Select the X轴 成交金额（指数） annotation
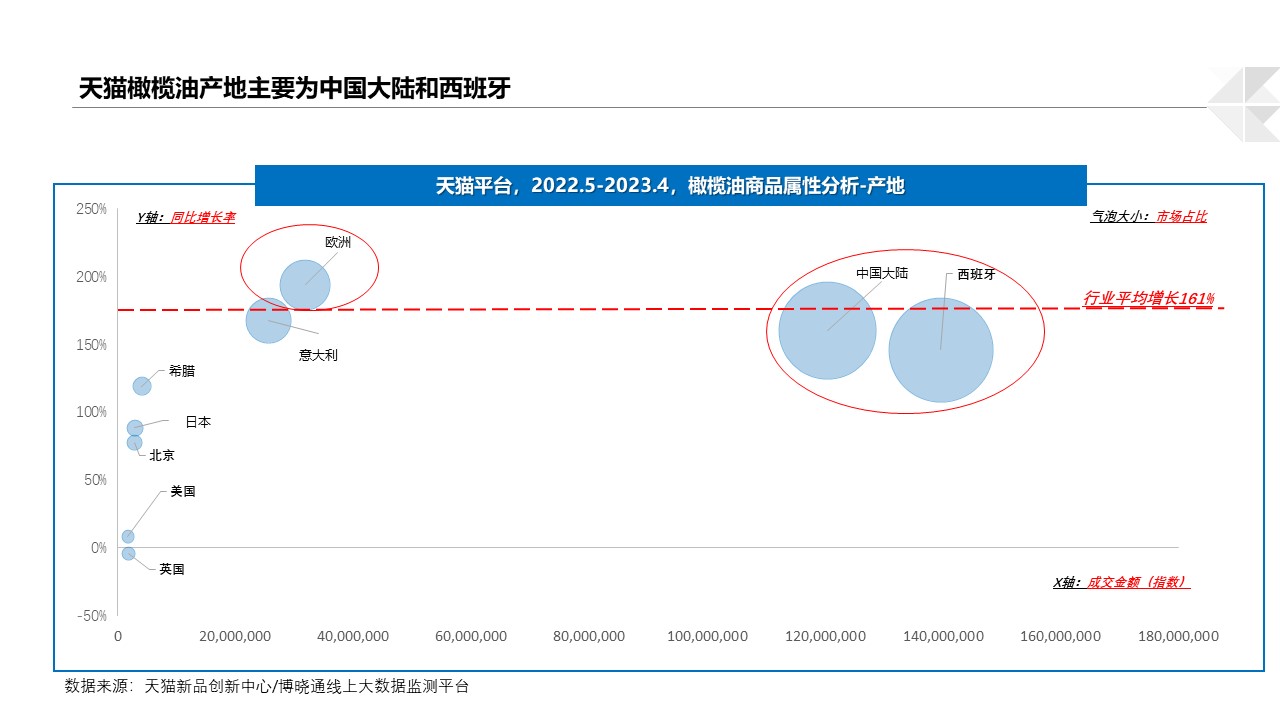1280x720 pixels. (x=1121, y=582)
